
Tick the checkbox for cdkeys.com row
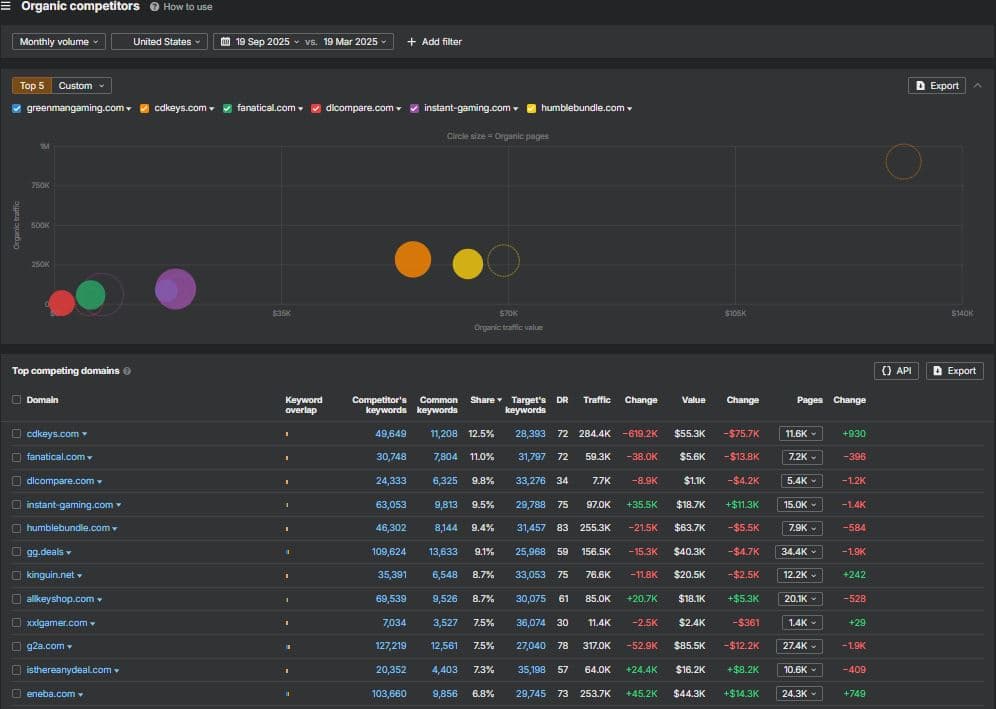(17, 434)
